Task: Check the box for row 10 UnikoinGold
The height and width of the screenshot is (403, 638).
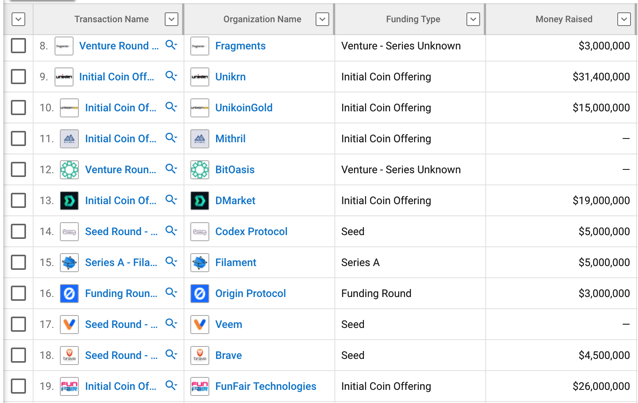Action: 18,107
